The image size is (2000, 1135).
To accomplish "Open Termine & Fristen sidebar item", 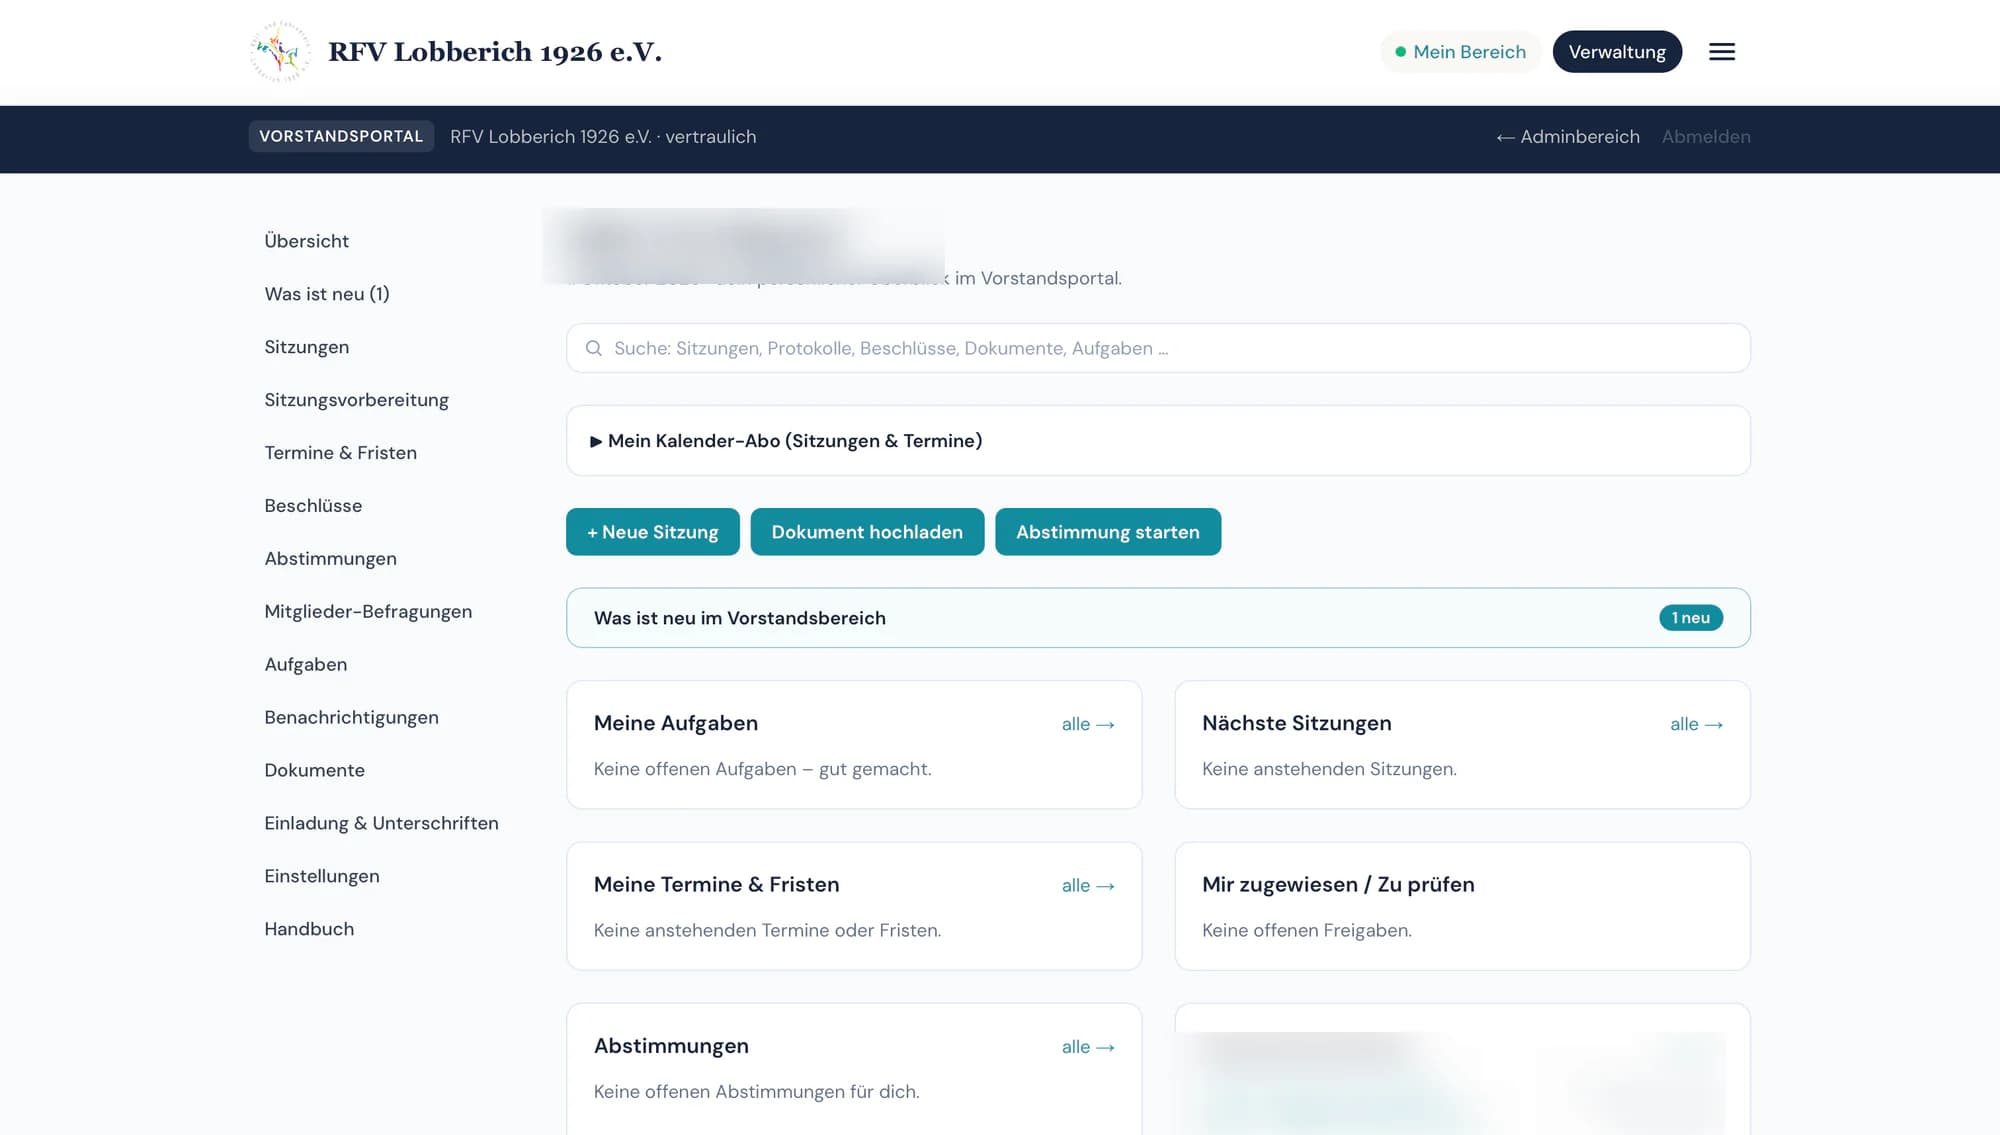I will point(340,453).
